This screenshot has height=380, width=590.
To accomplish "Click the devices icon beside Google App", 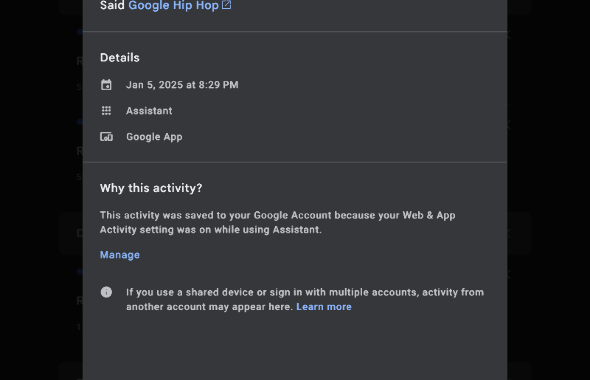I will tap(106, 137).
